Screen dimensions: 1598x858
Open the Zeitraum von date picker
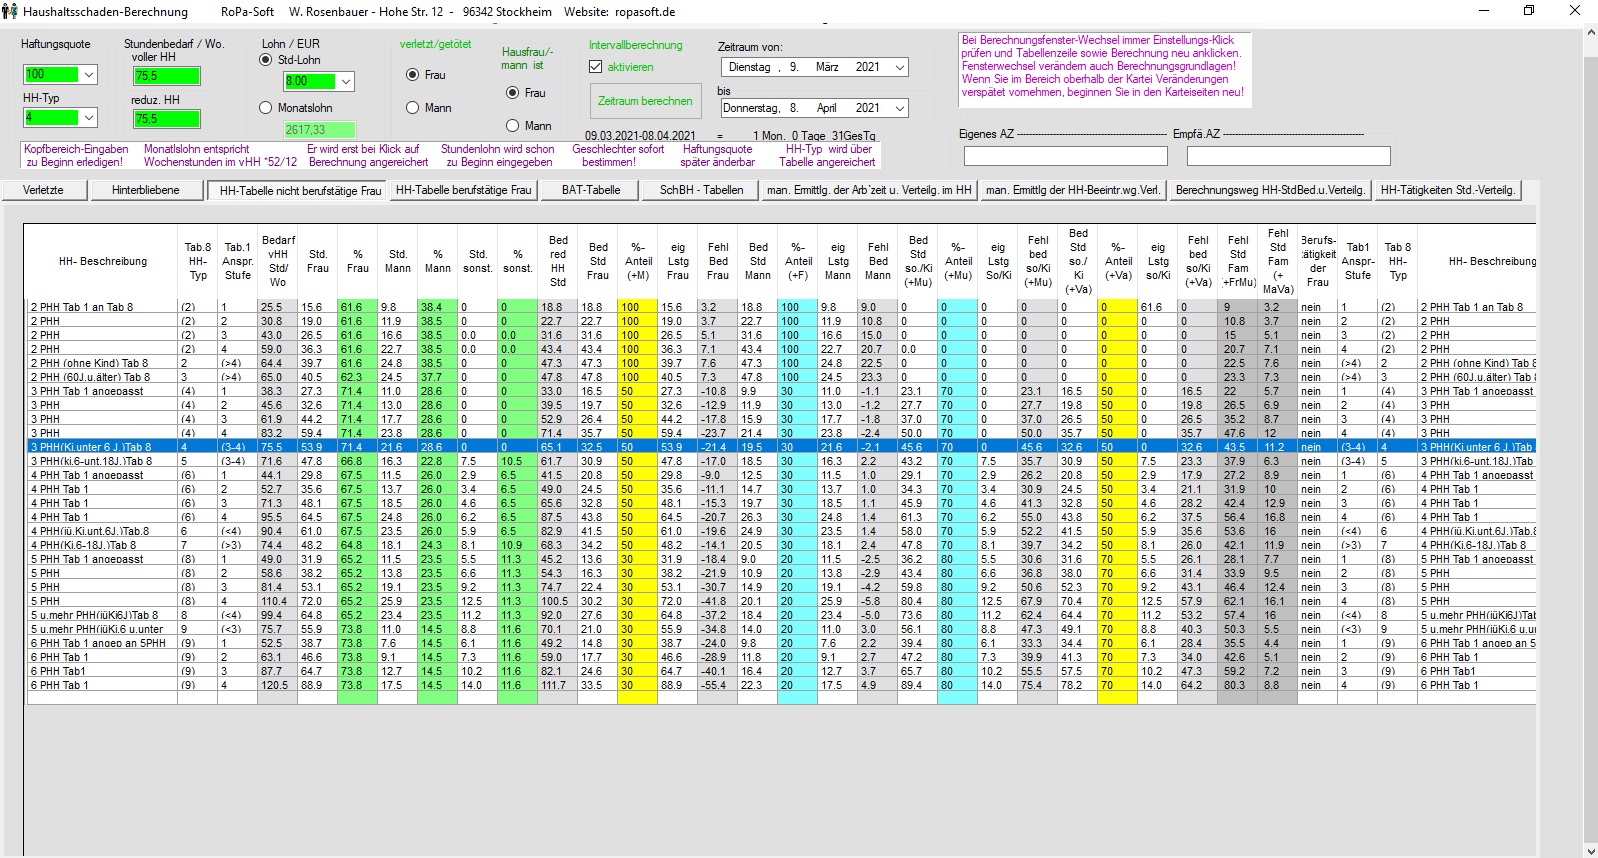coord(899,67)
